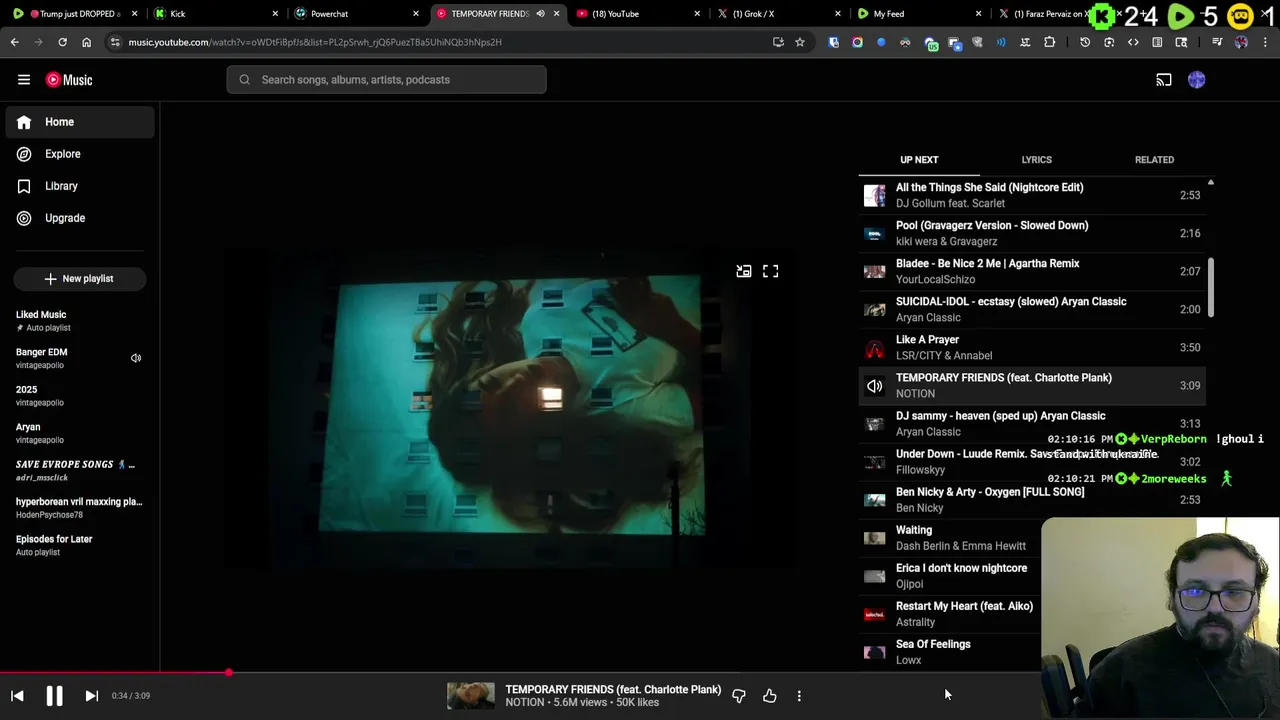Viewport: 1280px width, 720px height.
Task: Play SUICIDAL-IDOL ecstasy from queue
Action: click(x=1032, y=309)
